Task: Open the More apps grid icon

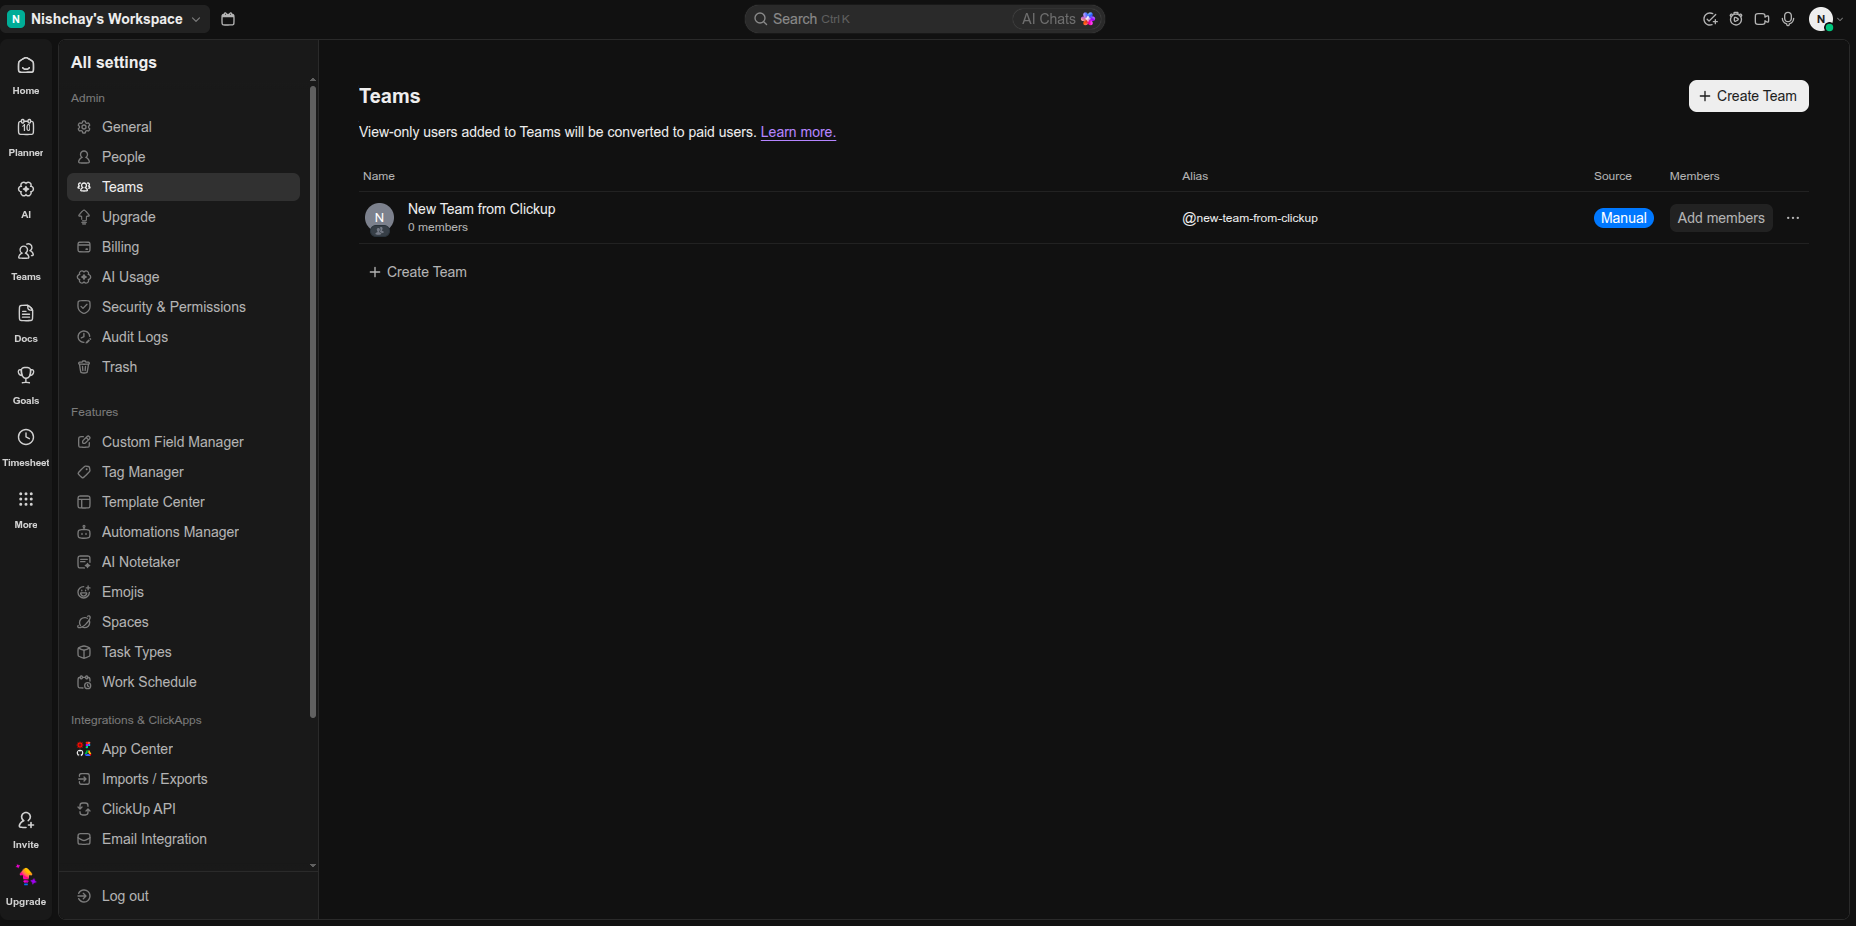Action: tap(26, 499)
